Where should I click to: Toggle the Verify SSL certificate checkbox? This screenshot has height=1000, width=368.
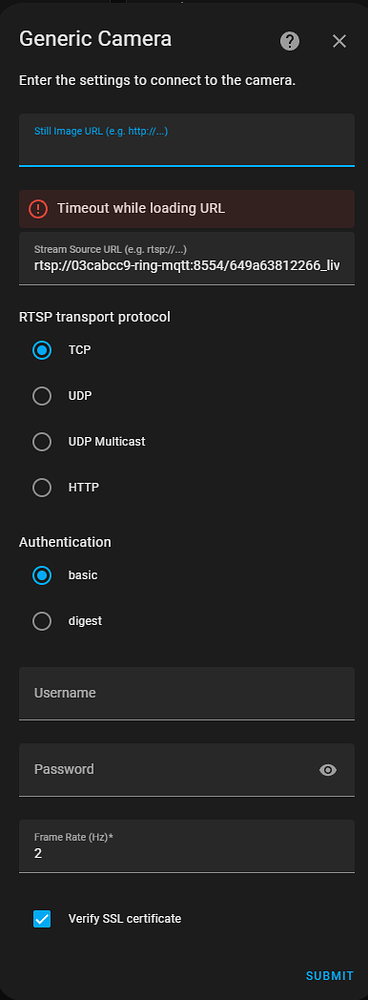pos(42,919)
